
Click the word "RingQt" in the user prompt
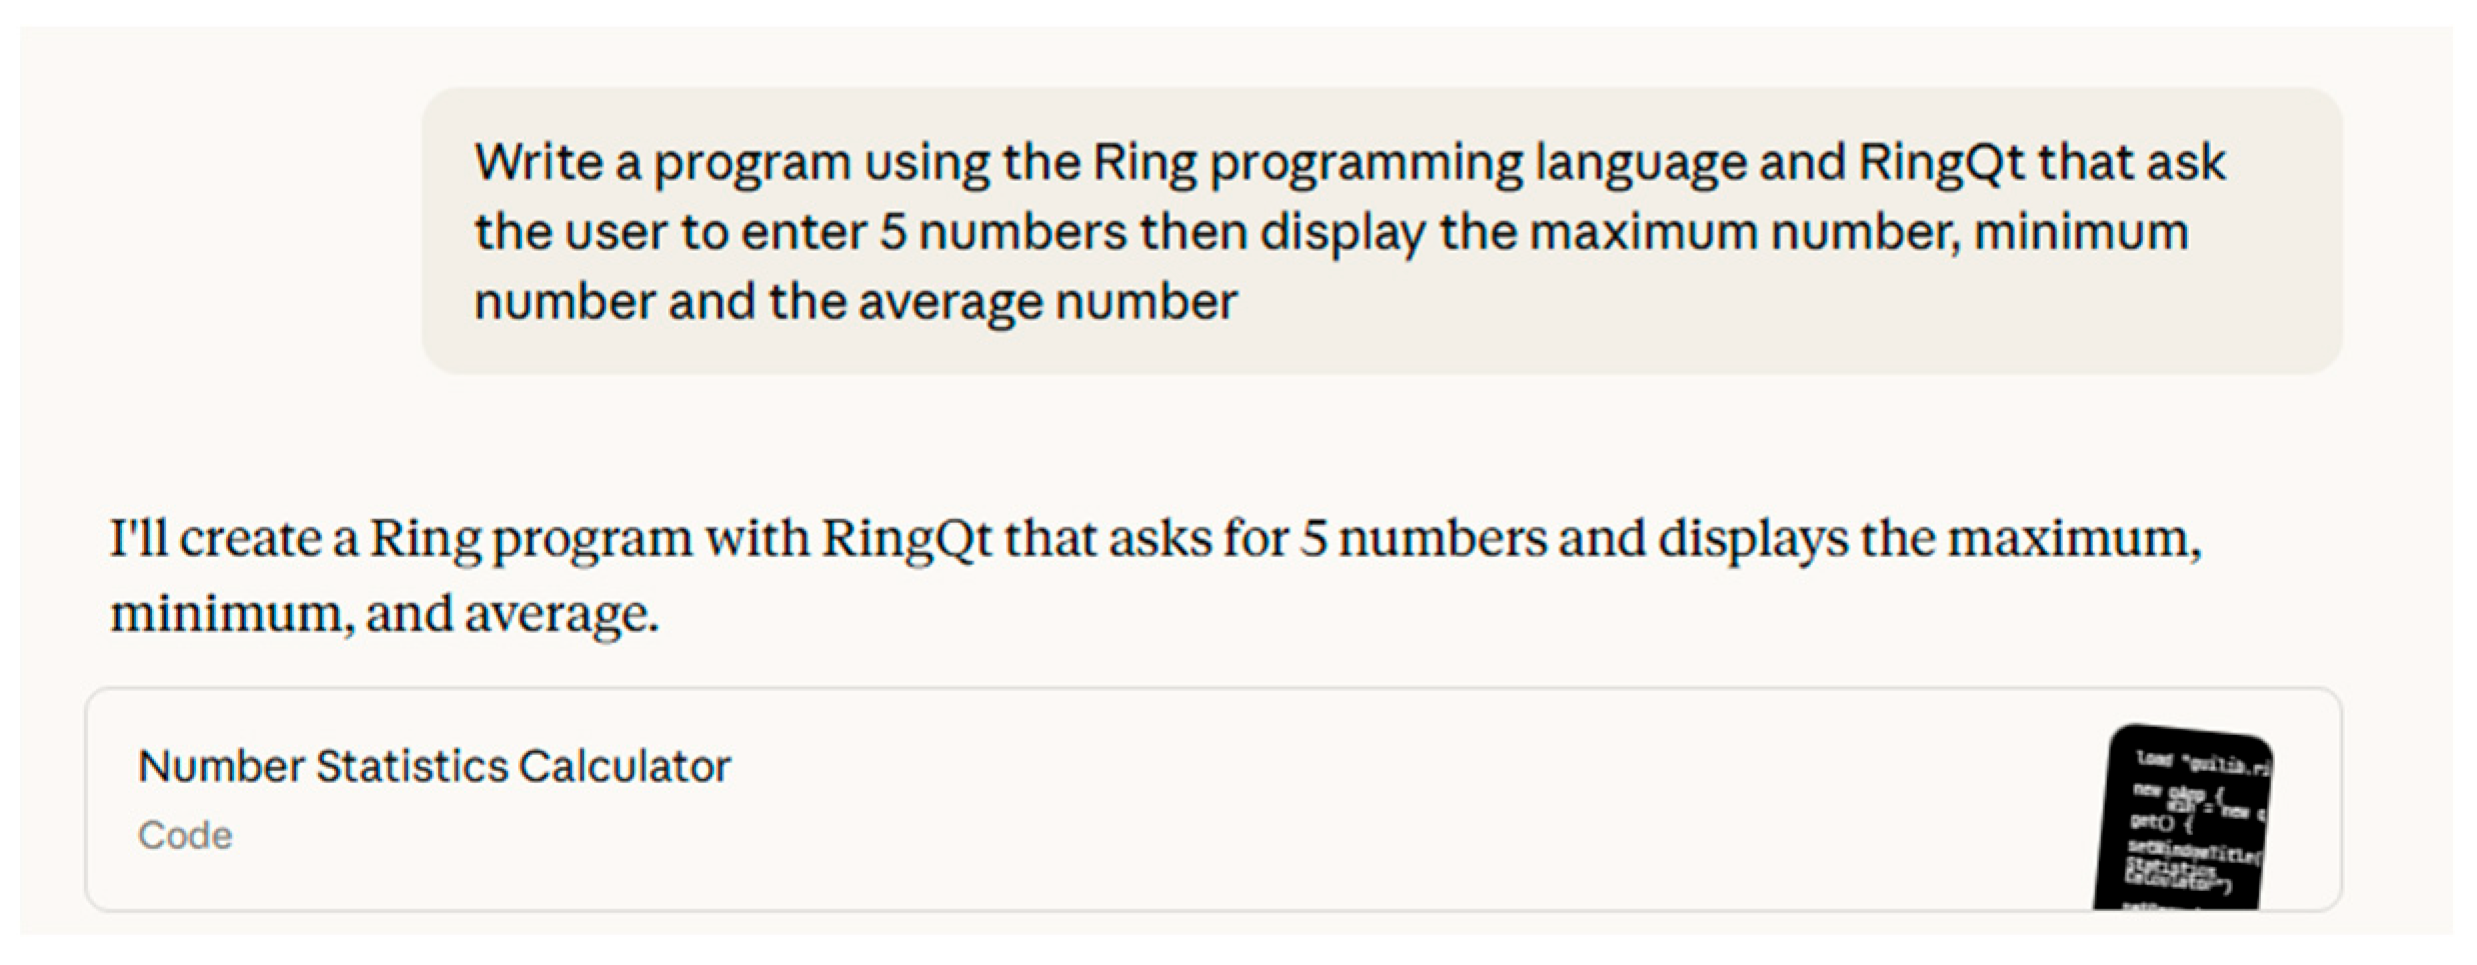(1941, 162)
